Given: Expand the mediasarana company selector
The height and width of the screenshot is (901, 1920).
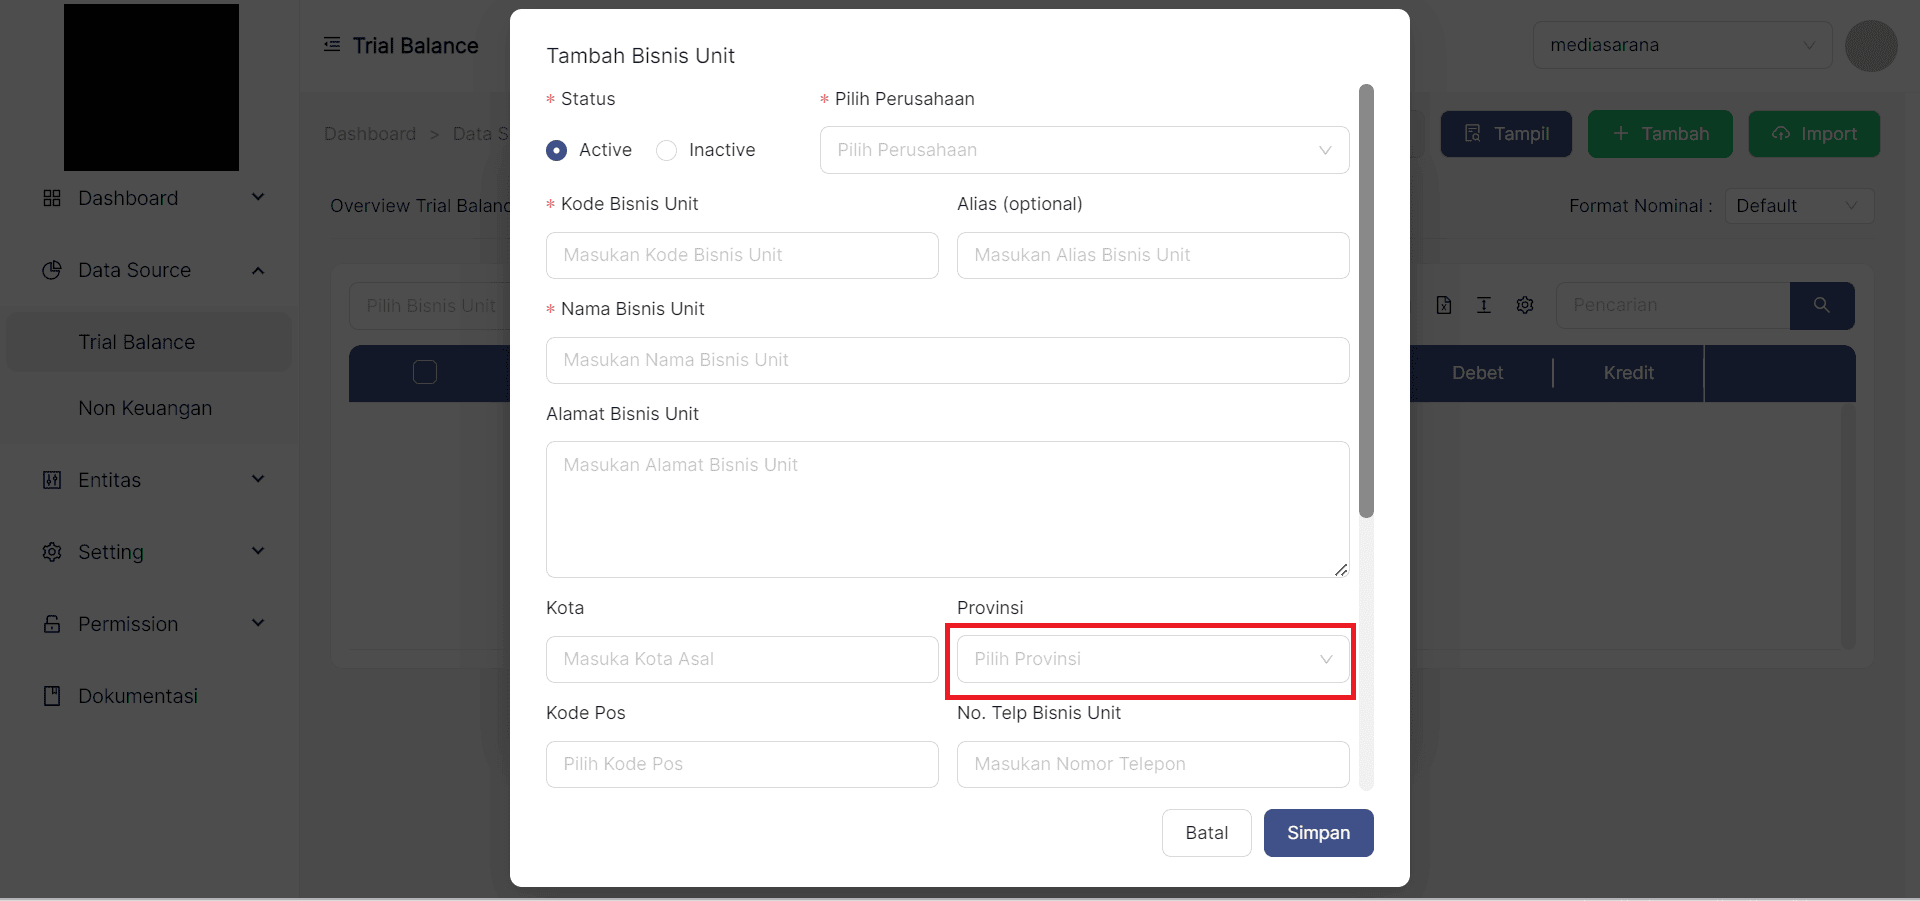Looking at the screenshot, I should click(1682, 45).
